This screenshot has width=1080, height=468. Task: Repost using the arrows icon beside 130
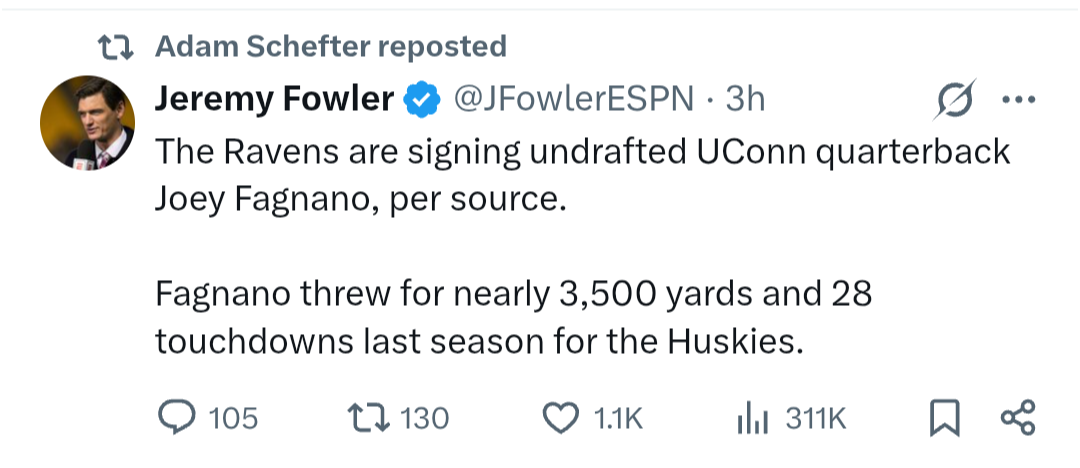tap(368, 418)
